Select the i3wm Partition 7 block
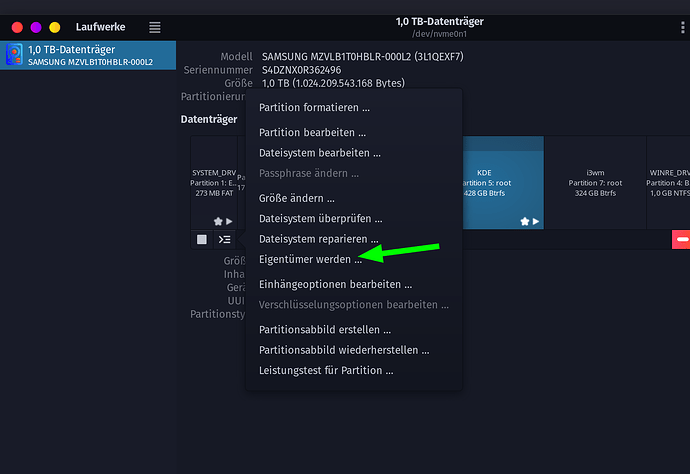Viewport: 690px width, 474px height. click(595, 183)
